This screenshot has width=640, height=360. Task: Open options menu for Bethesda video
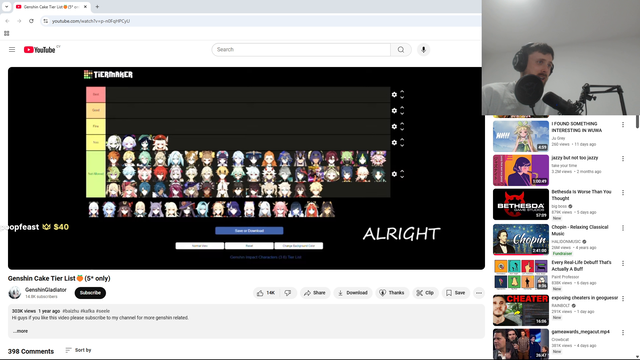[x=623, y=192]
